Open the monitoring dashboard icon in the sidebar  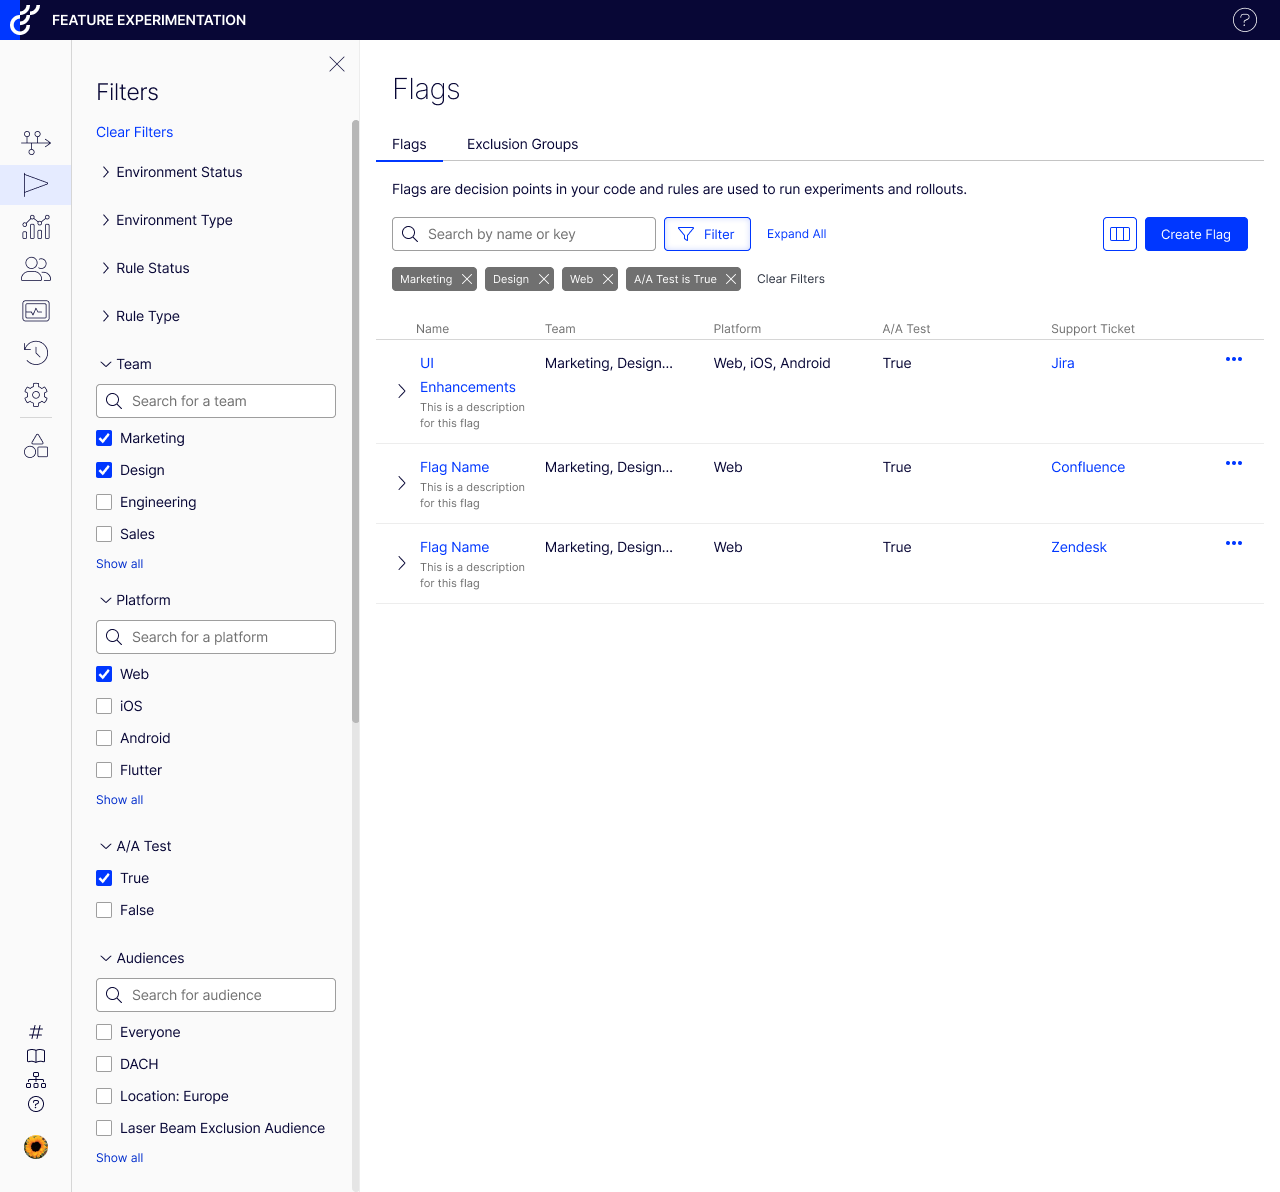(36, 311)
